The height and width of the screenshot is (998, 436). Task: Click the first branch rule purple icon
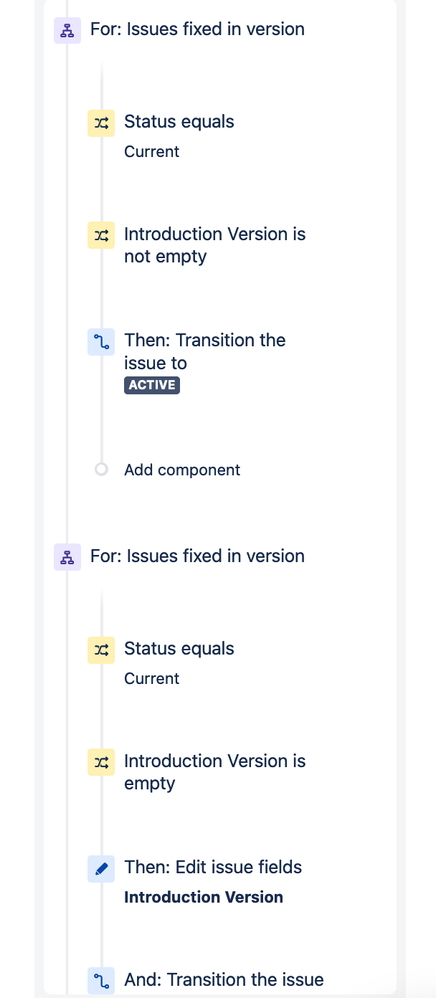tap(67, 31)
